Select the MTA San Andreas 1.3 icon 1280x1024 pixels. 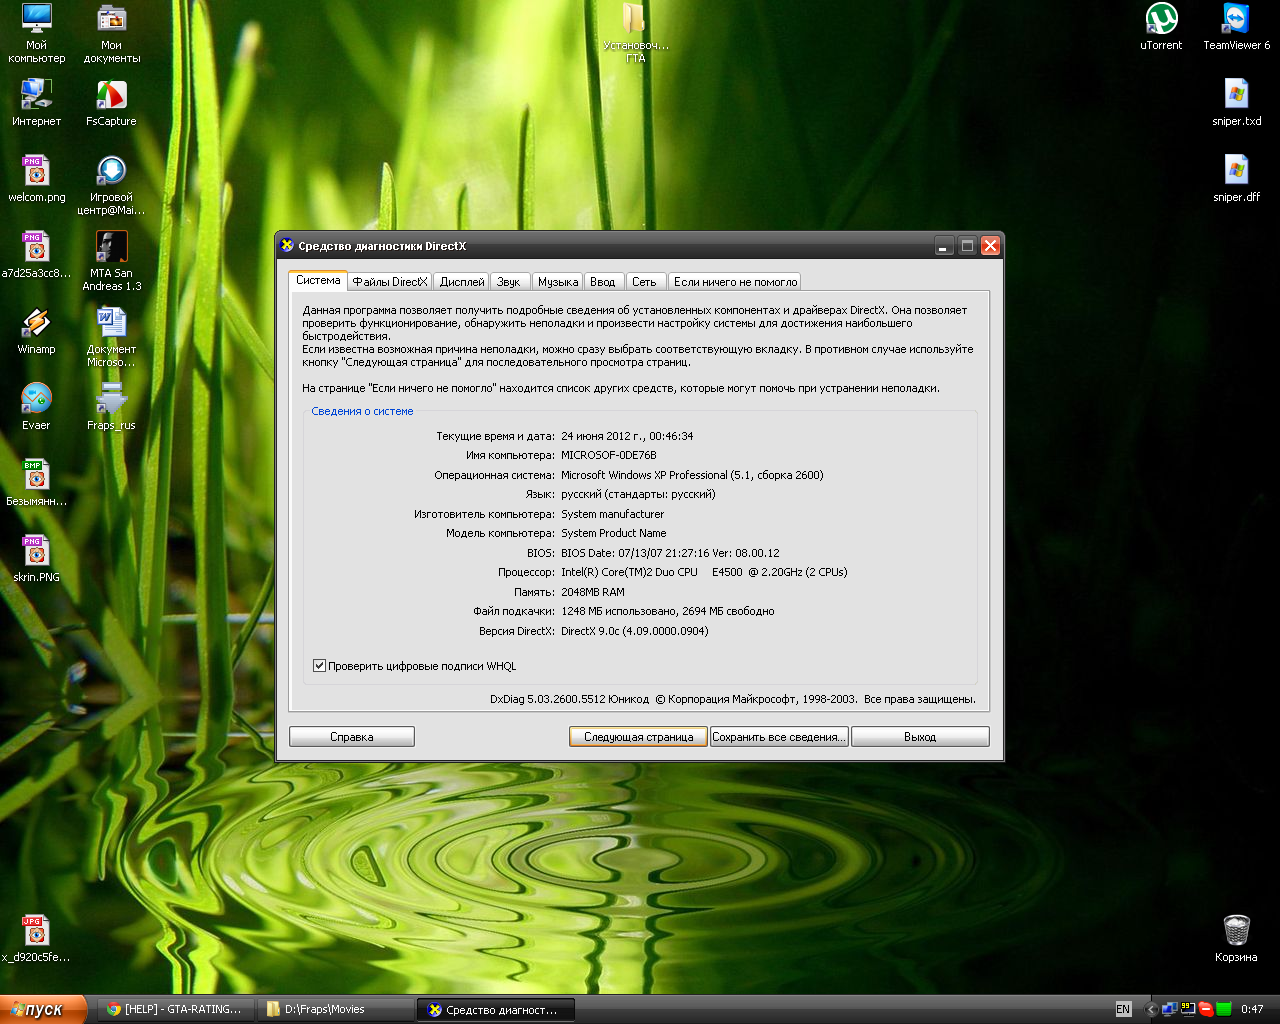point(111,261)
